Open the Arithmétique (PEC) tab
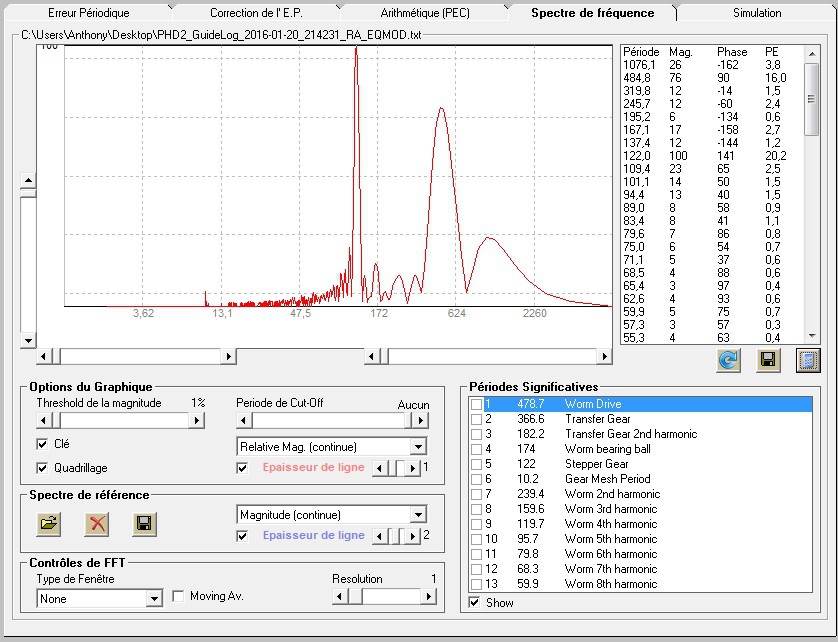This screenshot has width=838, height=642. point(425,13)
